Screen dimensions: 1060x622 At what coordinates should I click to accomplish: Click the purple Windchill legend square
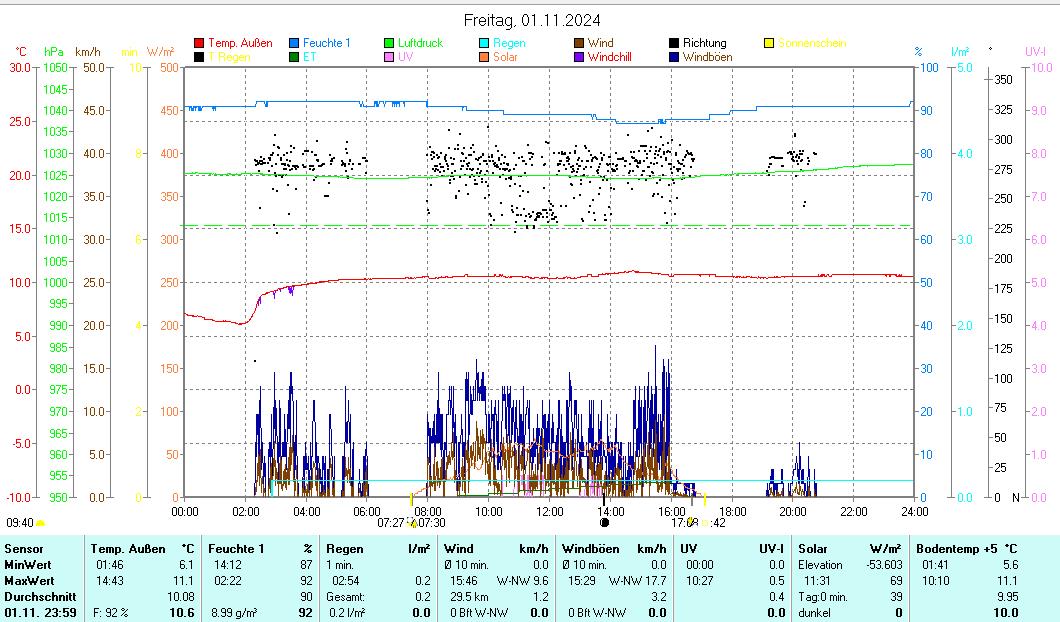pyautogui.click(x=580, y=57)
